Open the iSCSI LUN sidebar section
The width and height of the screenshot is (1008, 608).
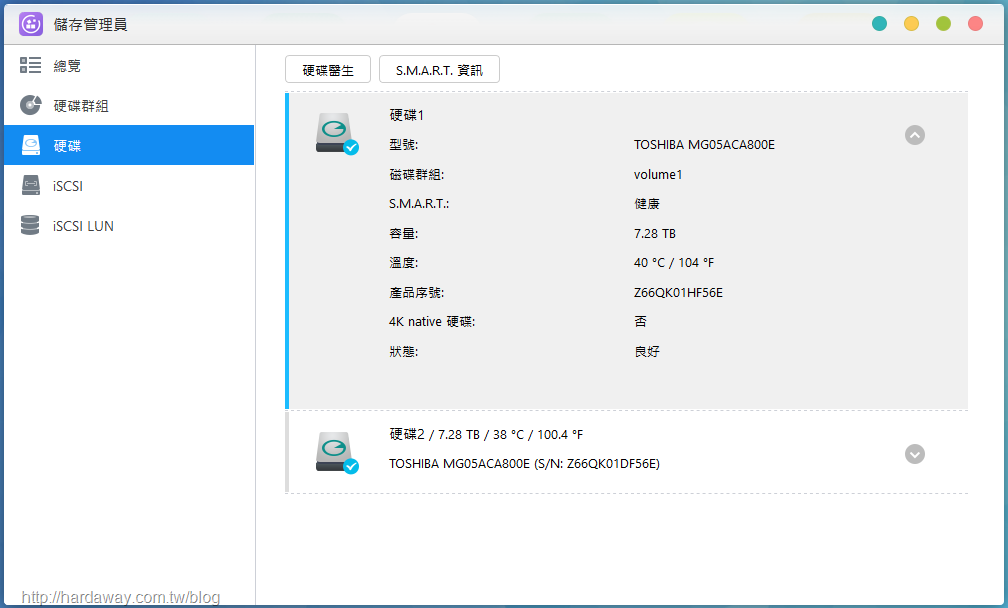[x=129, y=226]
